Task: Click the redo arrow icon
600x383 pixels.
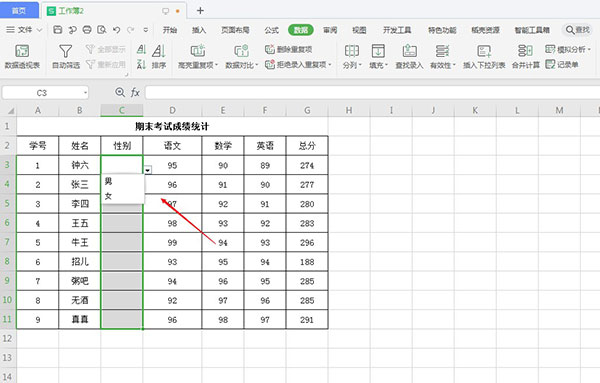Action: (x=131, y=30)
